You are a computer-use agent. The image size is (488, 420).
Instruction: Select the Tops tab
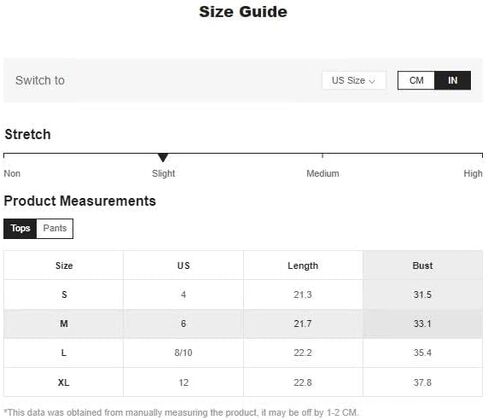[20, 228]
